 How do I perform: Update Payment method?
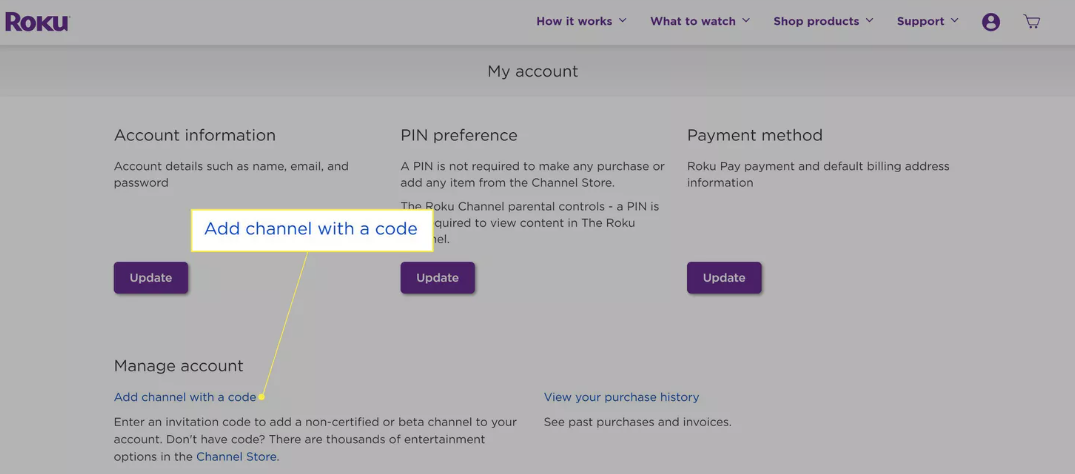pos(724,278)
